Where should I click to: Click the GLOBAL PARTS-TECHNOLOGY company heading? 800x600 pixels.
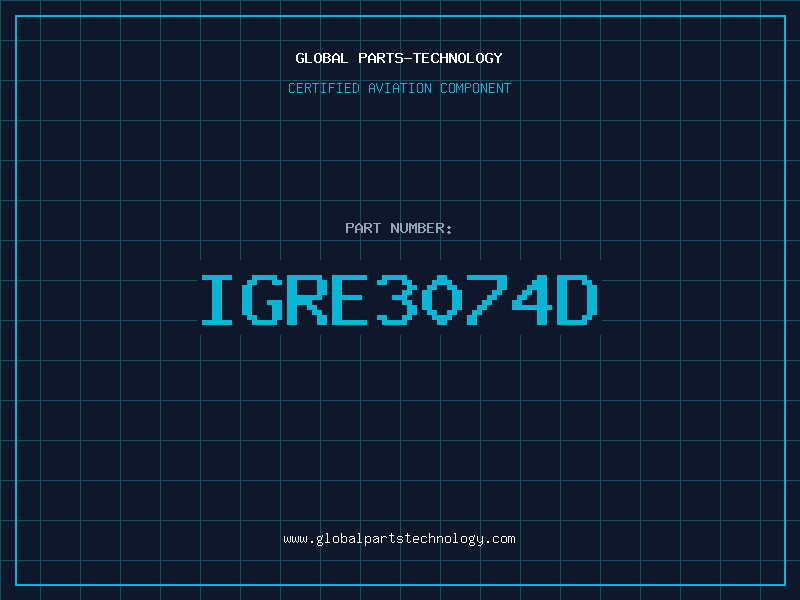pyautogui.click(x=399, y=58)
